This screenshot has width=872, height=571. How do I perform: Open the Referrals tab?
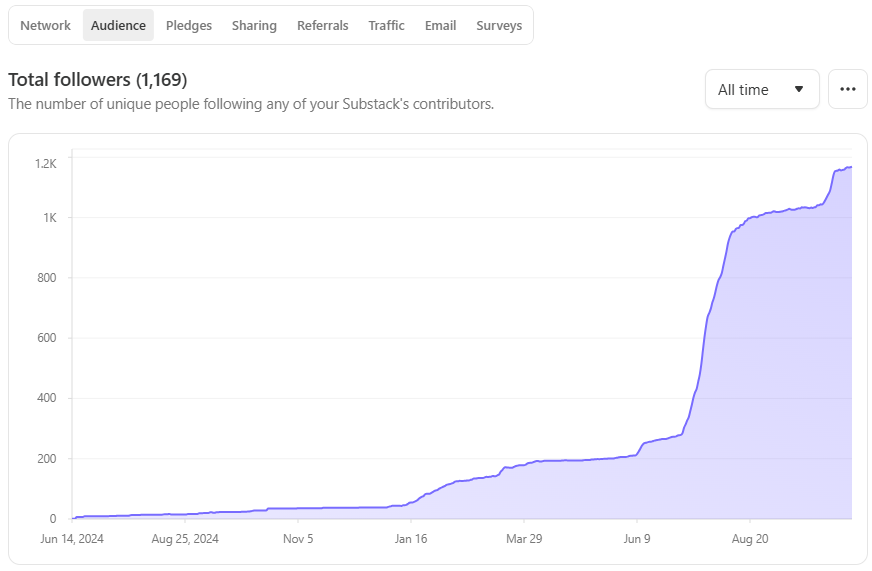(323, 26)
